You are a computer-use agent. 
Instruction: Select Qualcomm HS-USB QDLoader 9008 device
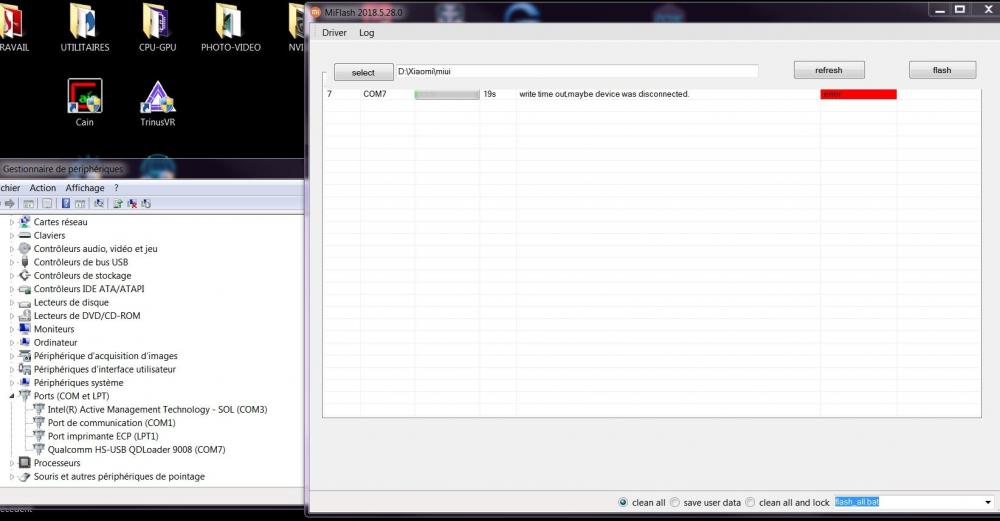[136, 450]
